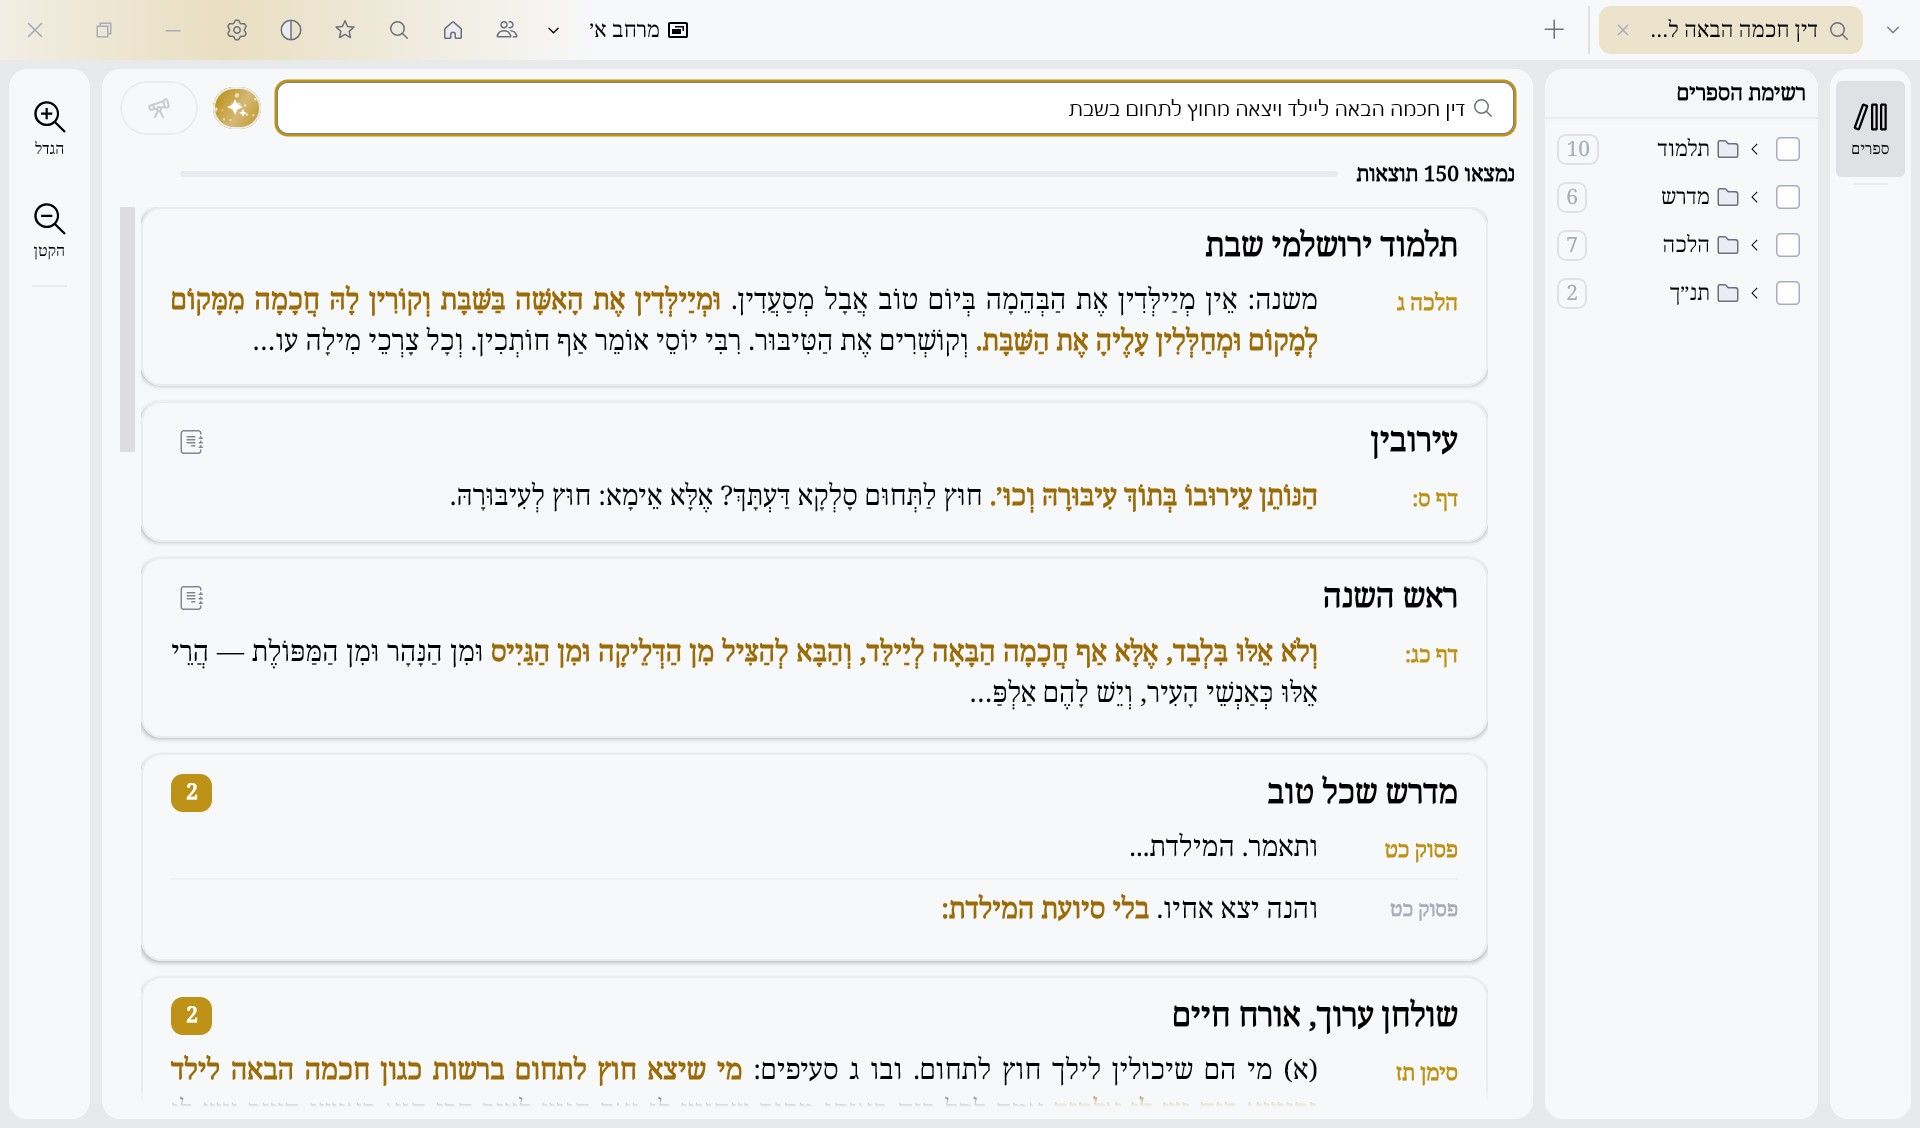Open שולחן ערוך, אורח חיים result
The height and width of the screenshot is (1128, 1920).
(x=1314, y=1016)
